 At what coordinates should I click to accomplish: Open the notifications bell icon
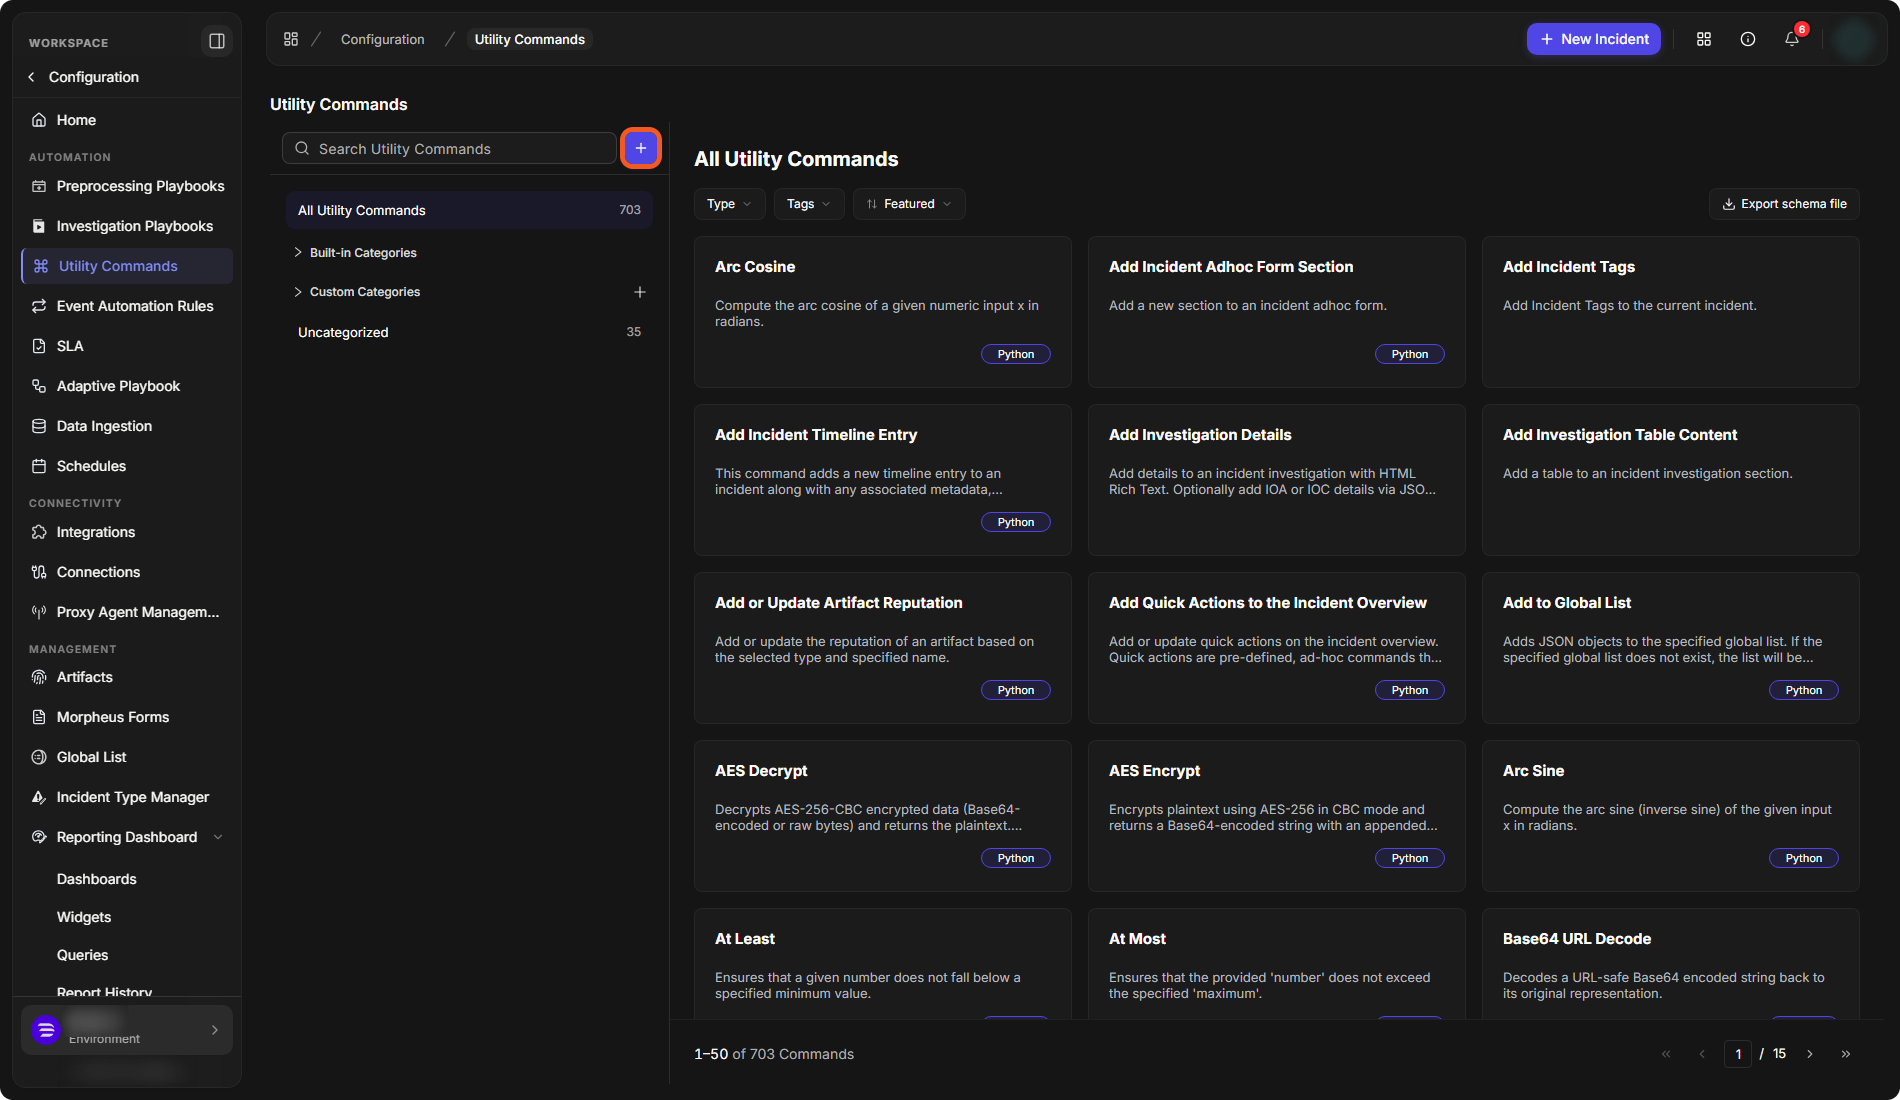tap(1792, 39)
